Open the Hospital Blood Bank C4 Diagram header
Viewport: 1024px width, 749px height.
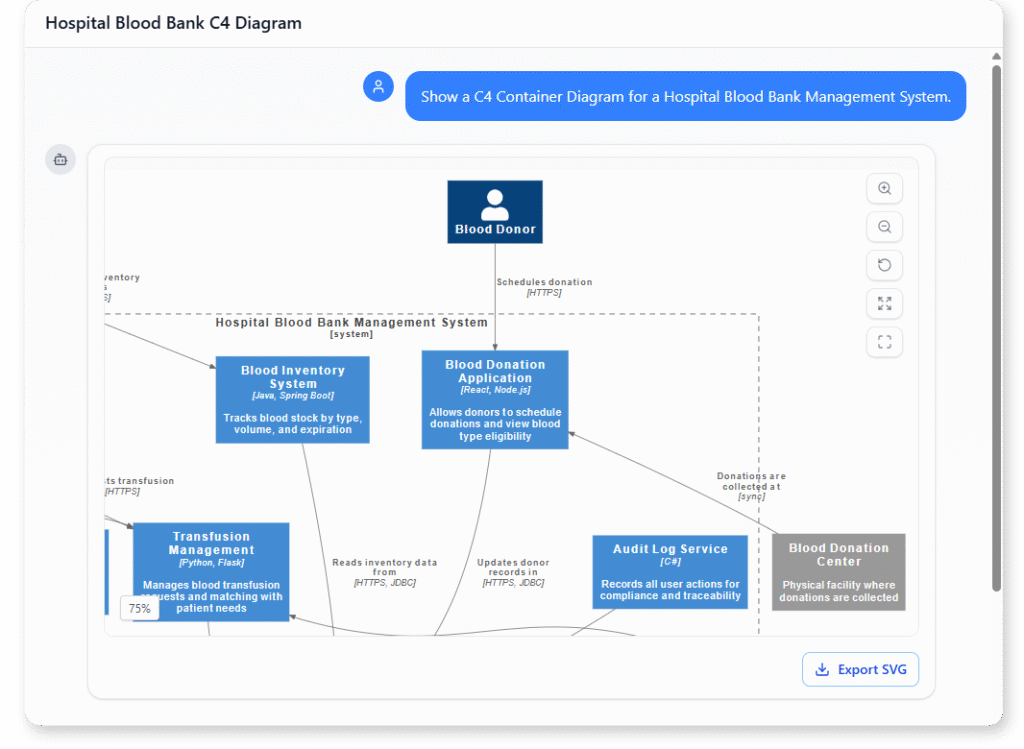tap(172, 23)
